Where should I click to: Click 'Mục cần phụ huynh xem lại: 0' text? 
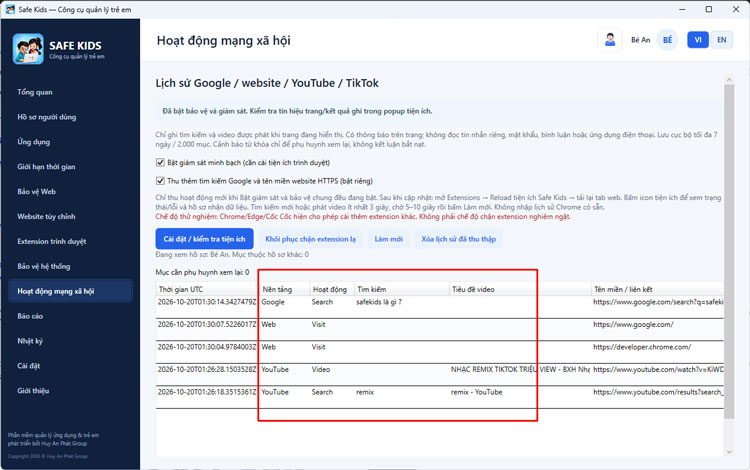pos(202,272)
